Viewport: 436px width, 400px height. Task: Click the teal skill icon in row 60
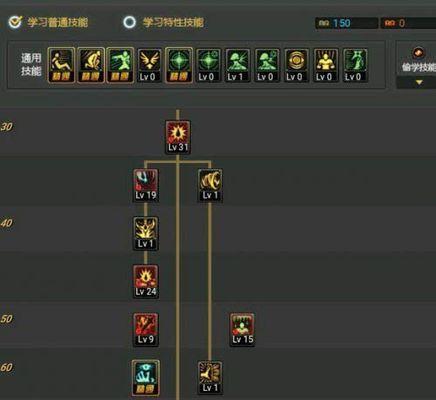pos(146,377)
